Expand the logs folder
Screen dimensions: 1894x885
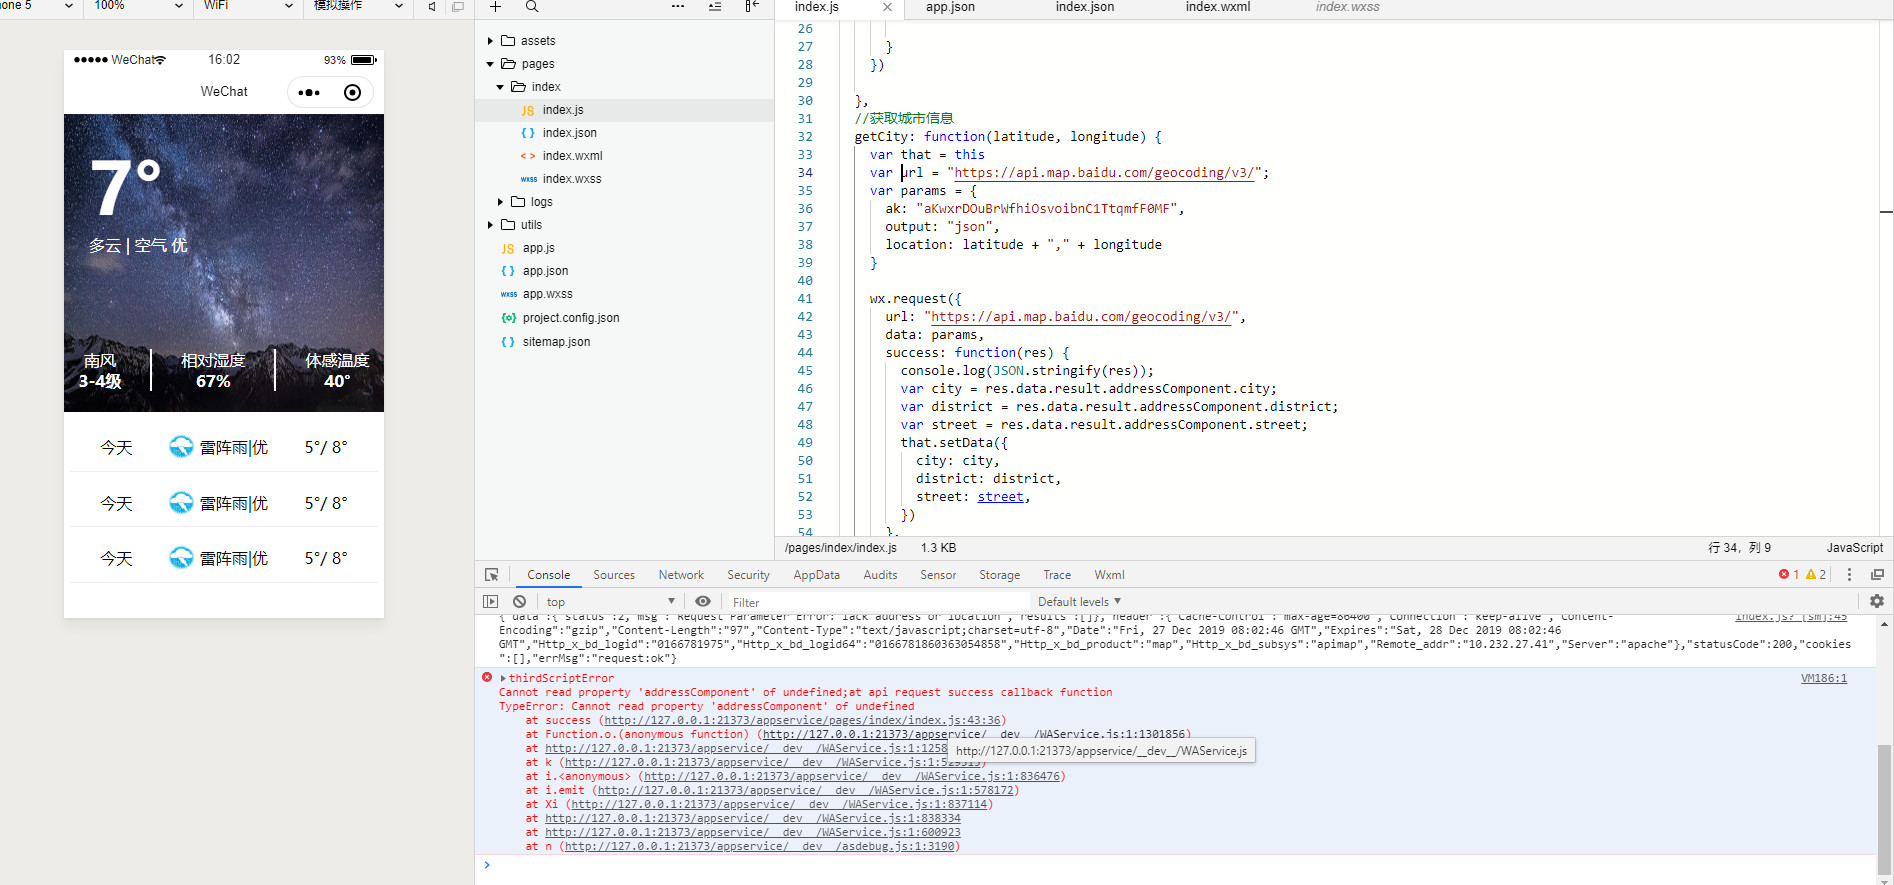500,202
